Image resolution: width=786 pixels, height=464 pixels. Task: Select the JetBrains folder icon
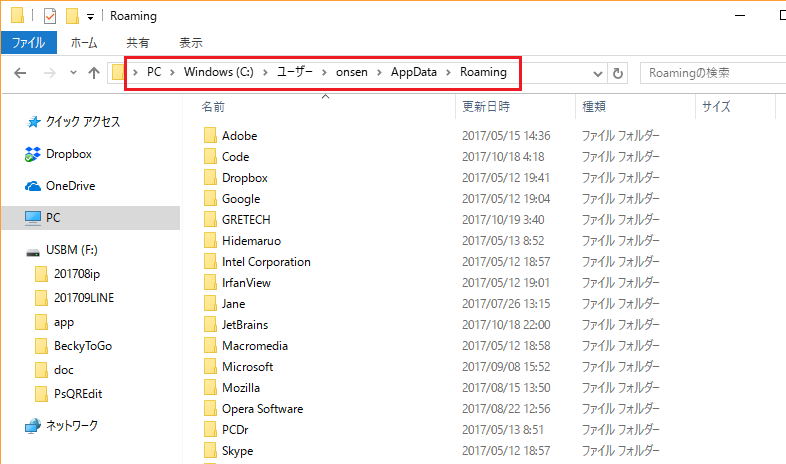[210, 325]
